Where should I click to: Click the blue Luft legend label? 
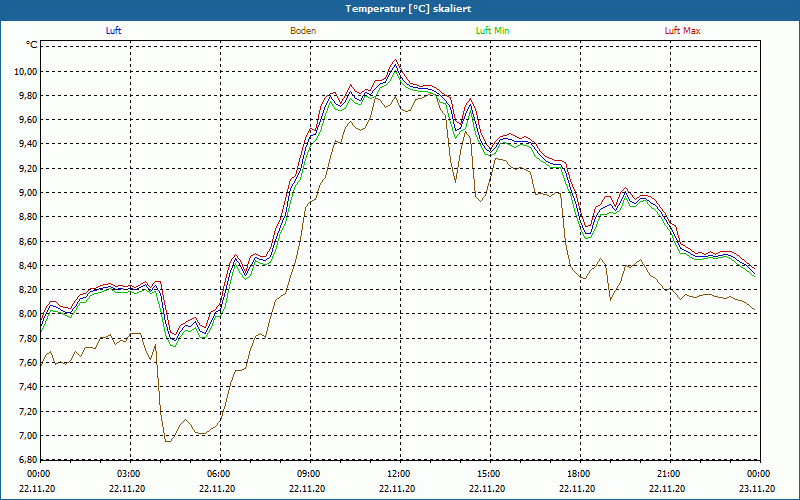113,31
